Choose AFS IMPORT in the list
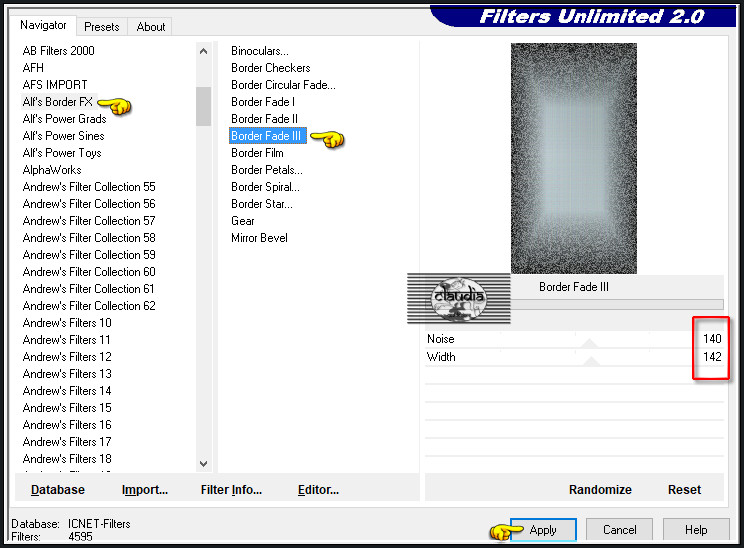This screenshot has height=548, width=744. point(55,84)
